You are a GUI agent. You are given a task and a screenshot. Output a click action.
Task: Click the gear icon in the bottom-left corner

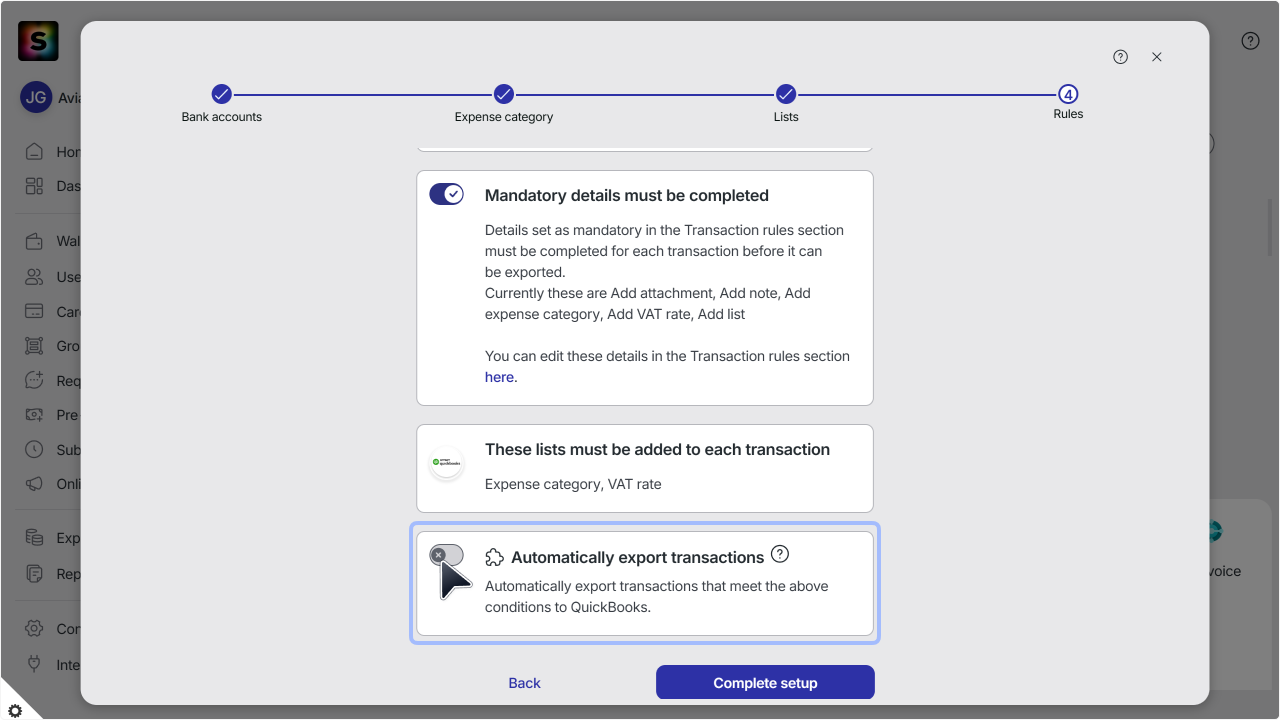pyautogui.click(x=14, y=710)
